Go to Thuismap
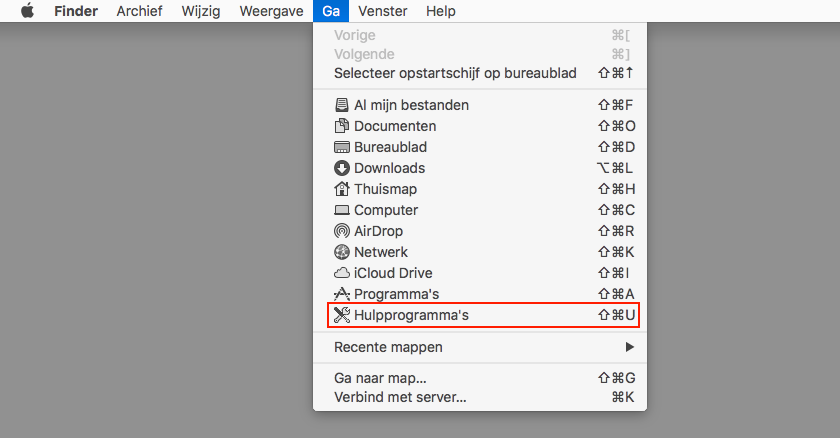Screen dimensions: 840x438 [x=480, y=189]
